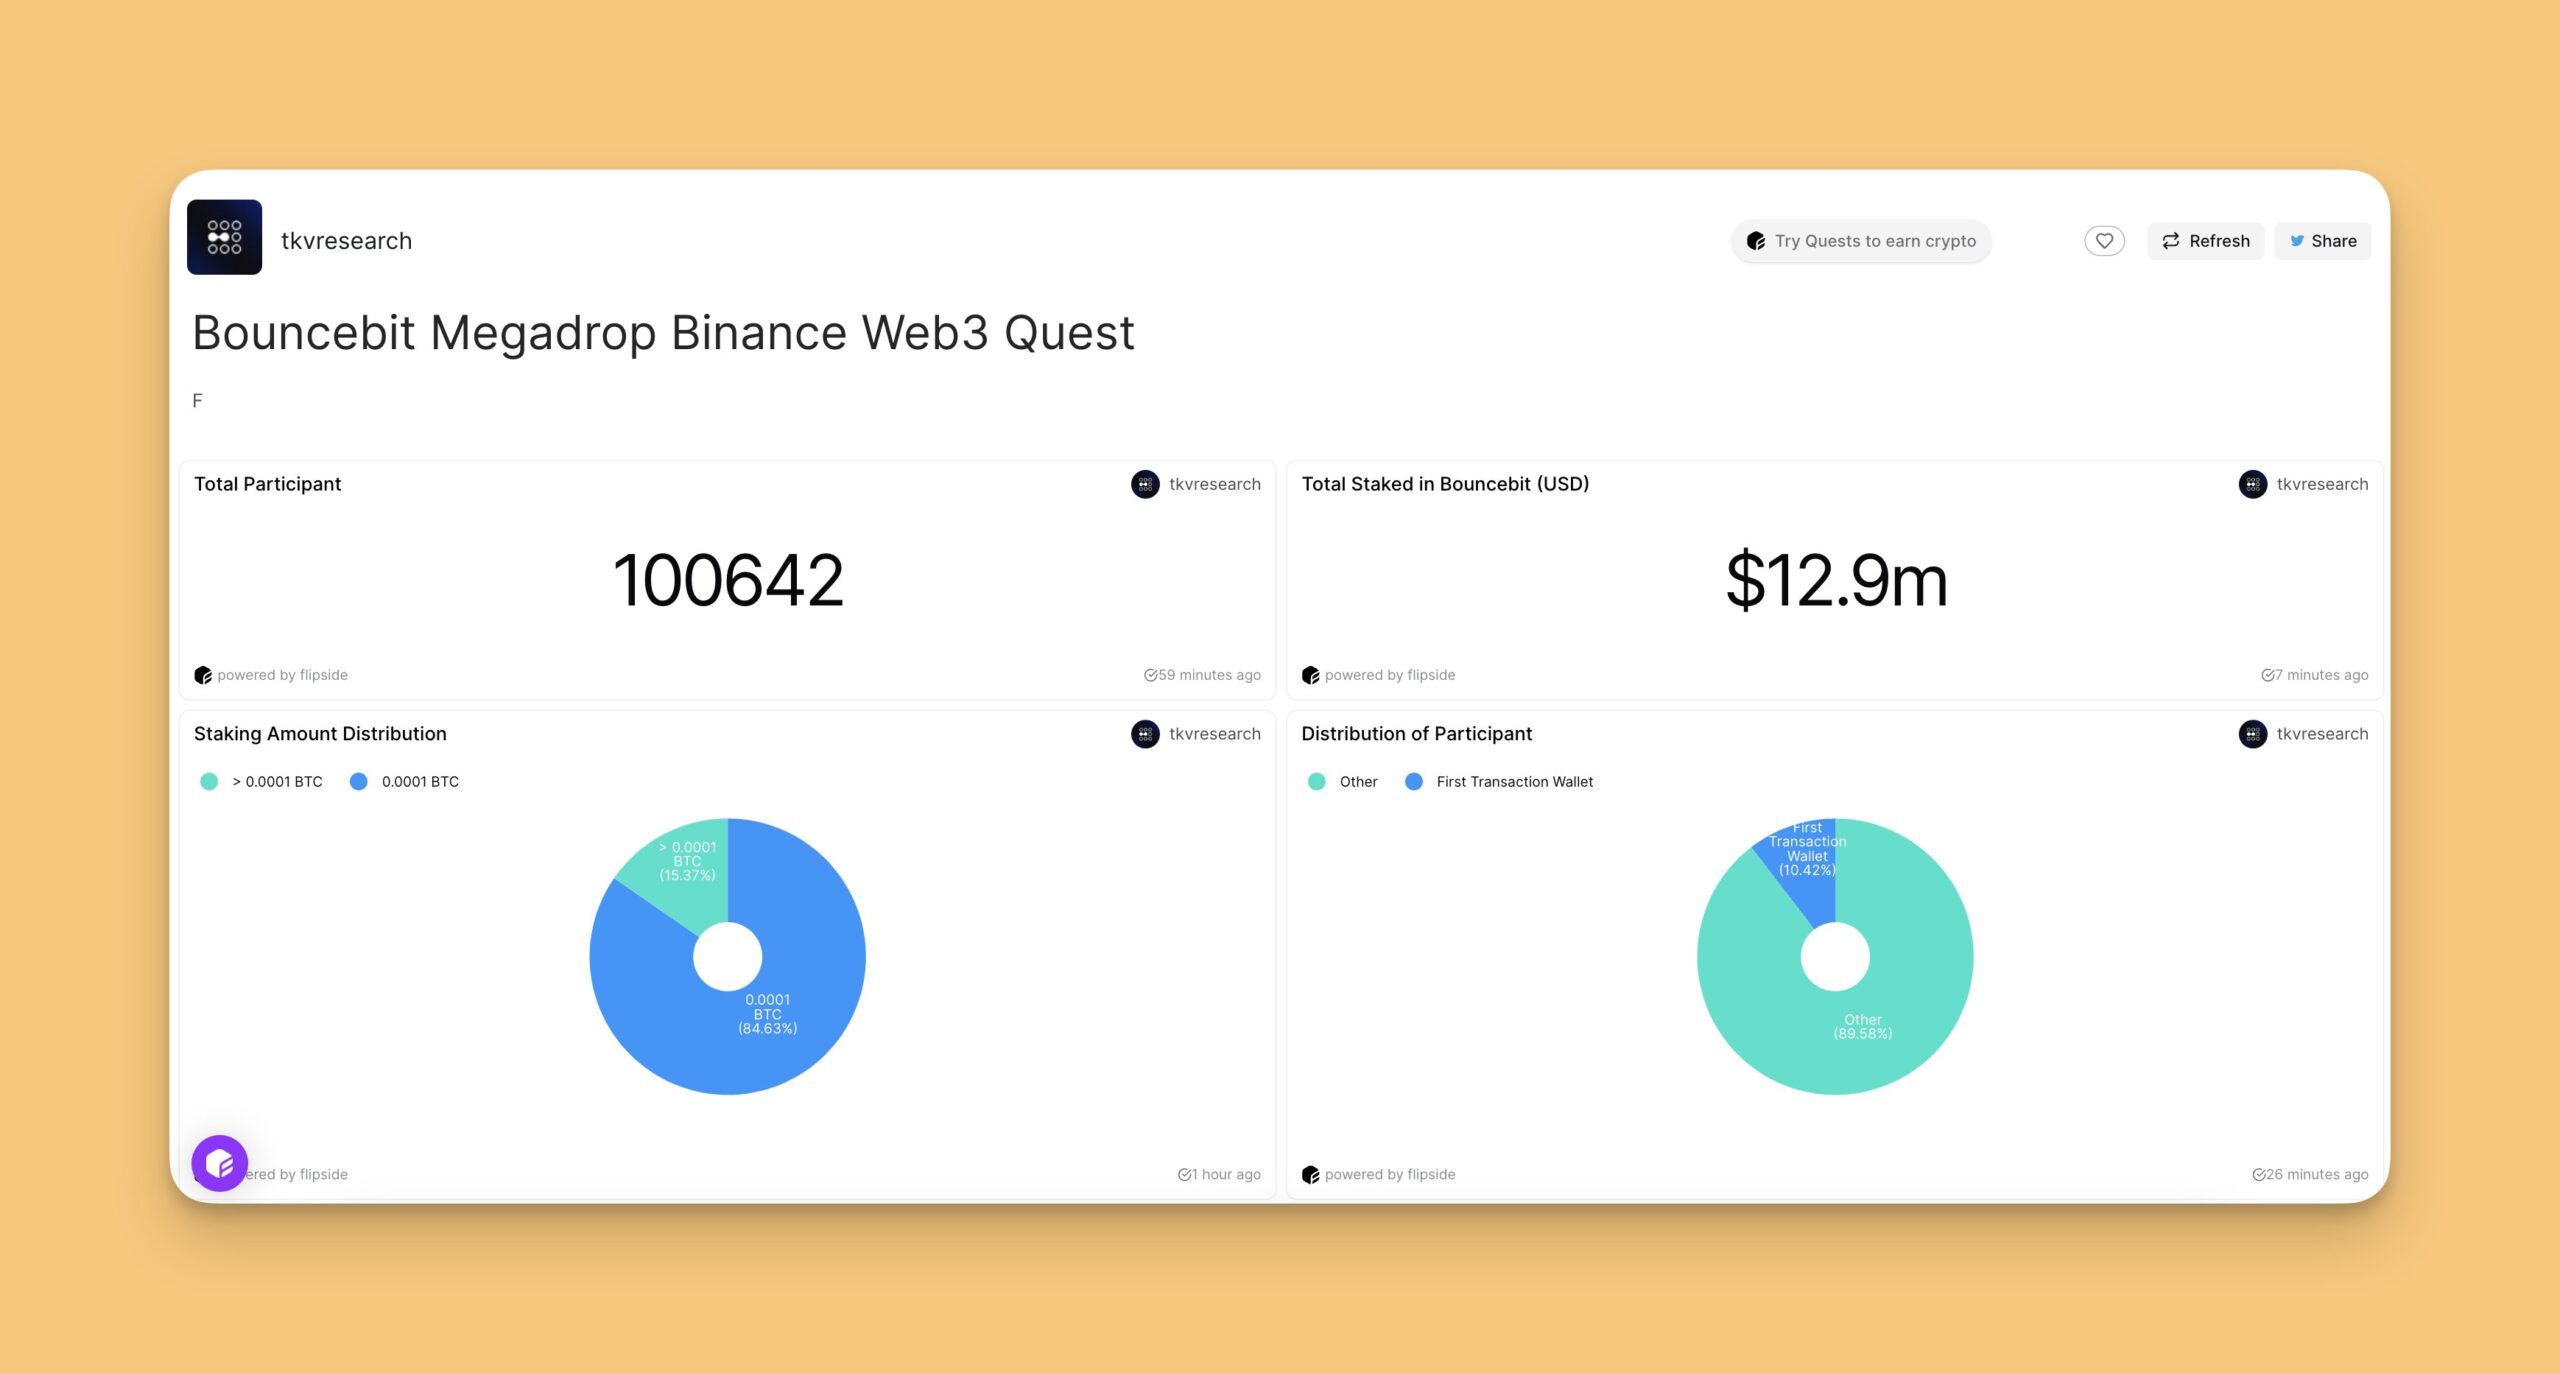Click Try Quests to earn crypto

(x=1861, y=241)
